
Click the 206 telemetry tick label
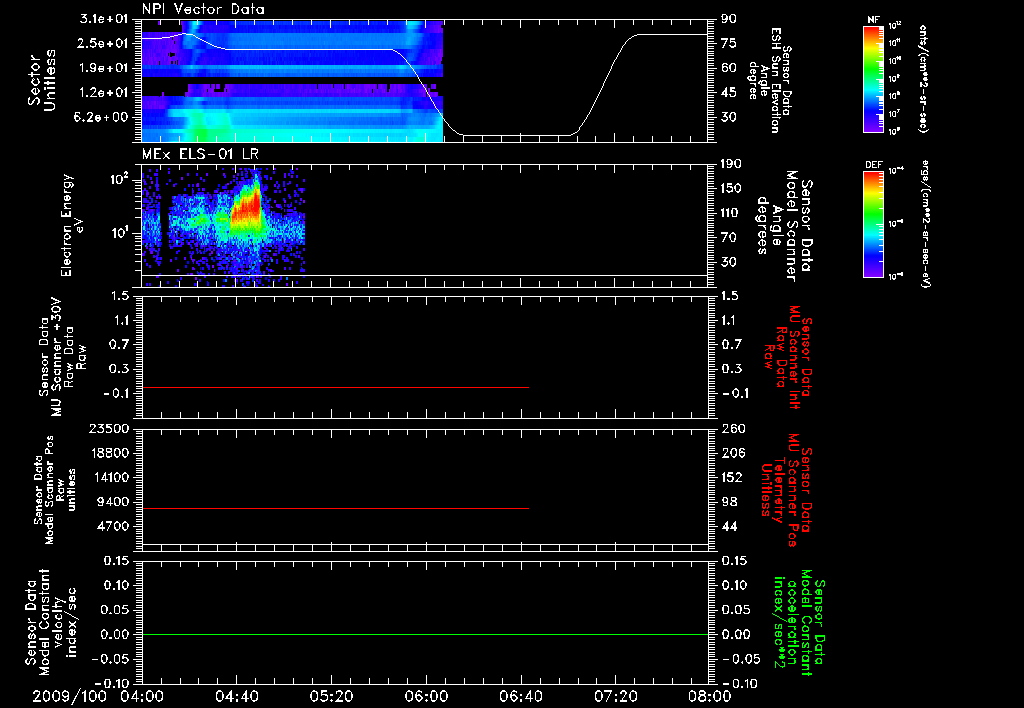(731, 453)
